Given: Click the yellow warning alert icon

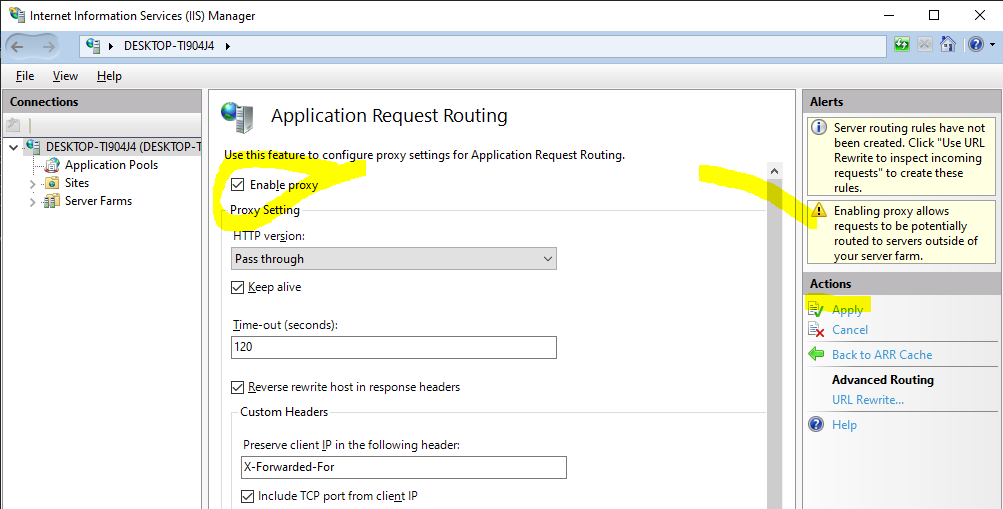Looking at the screenshot, I should 819,210.
